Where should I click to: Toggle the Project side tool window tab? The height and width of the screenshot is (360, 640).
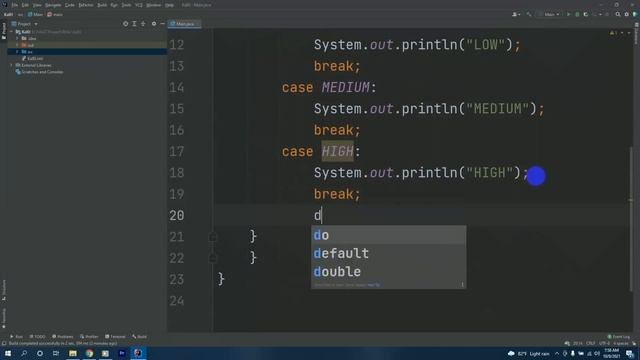coord(4,31)
